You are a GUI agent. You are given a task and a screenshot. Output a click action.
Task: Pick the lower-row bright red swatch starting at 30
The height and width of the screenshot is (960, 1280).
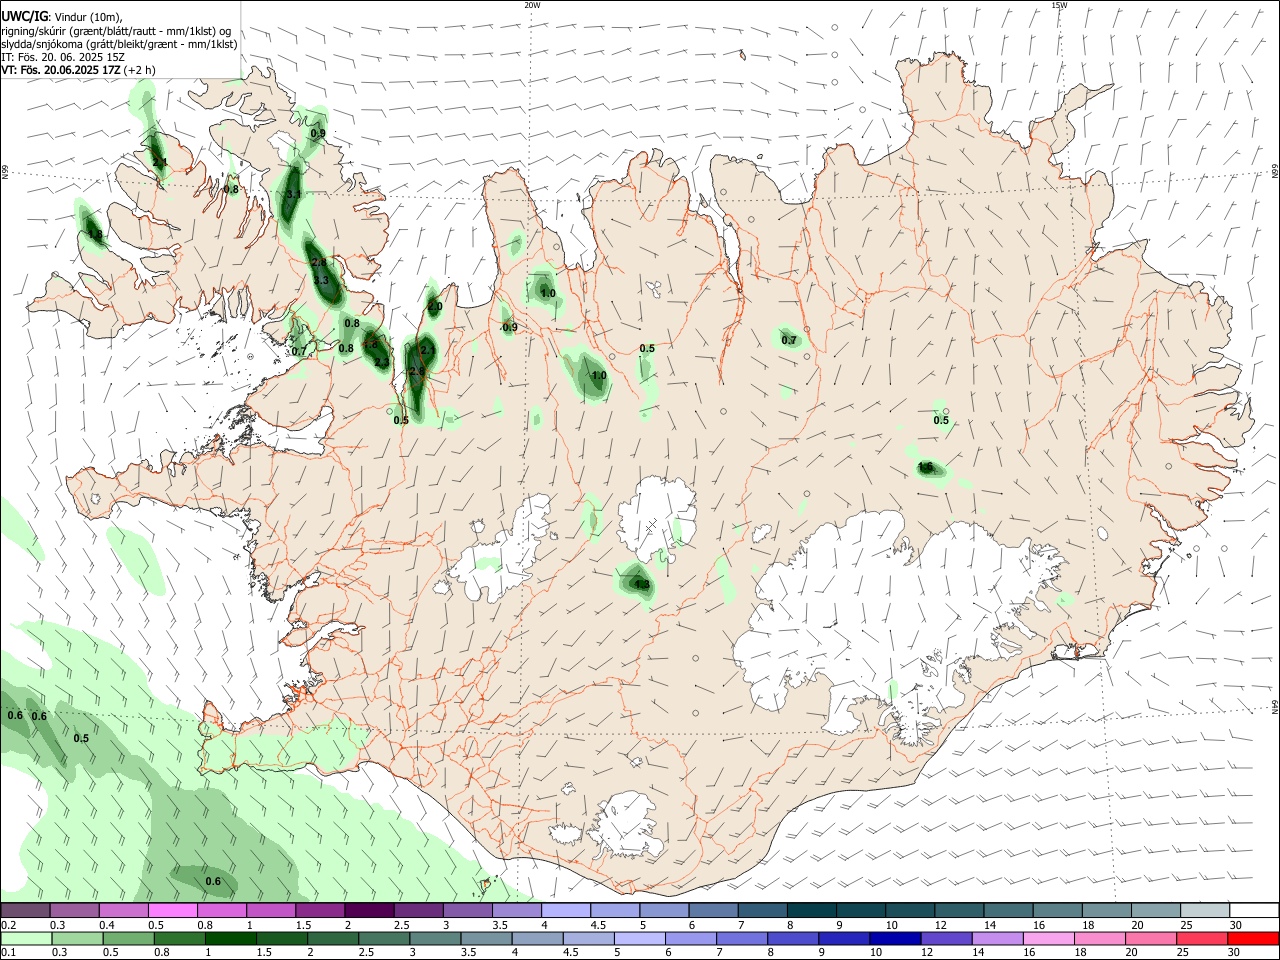pyautogui.click(x=1253, y=938)
